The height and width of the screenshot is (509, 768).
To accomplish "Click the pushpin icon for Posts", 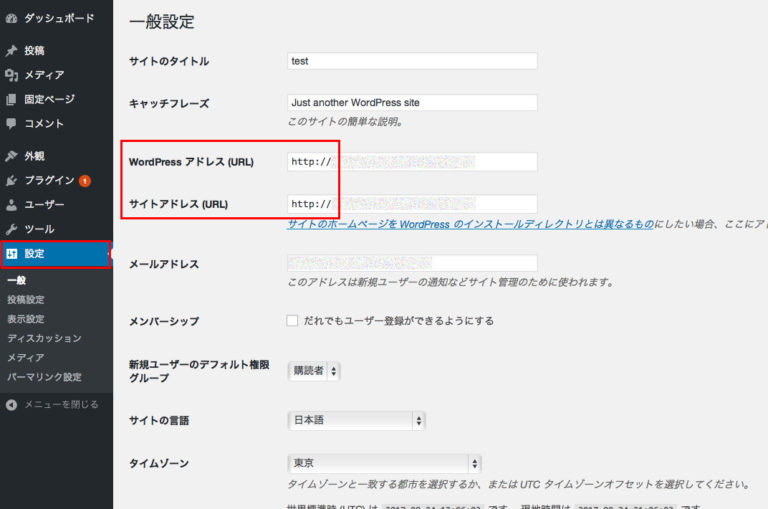I will click(x=11, y=50).
